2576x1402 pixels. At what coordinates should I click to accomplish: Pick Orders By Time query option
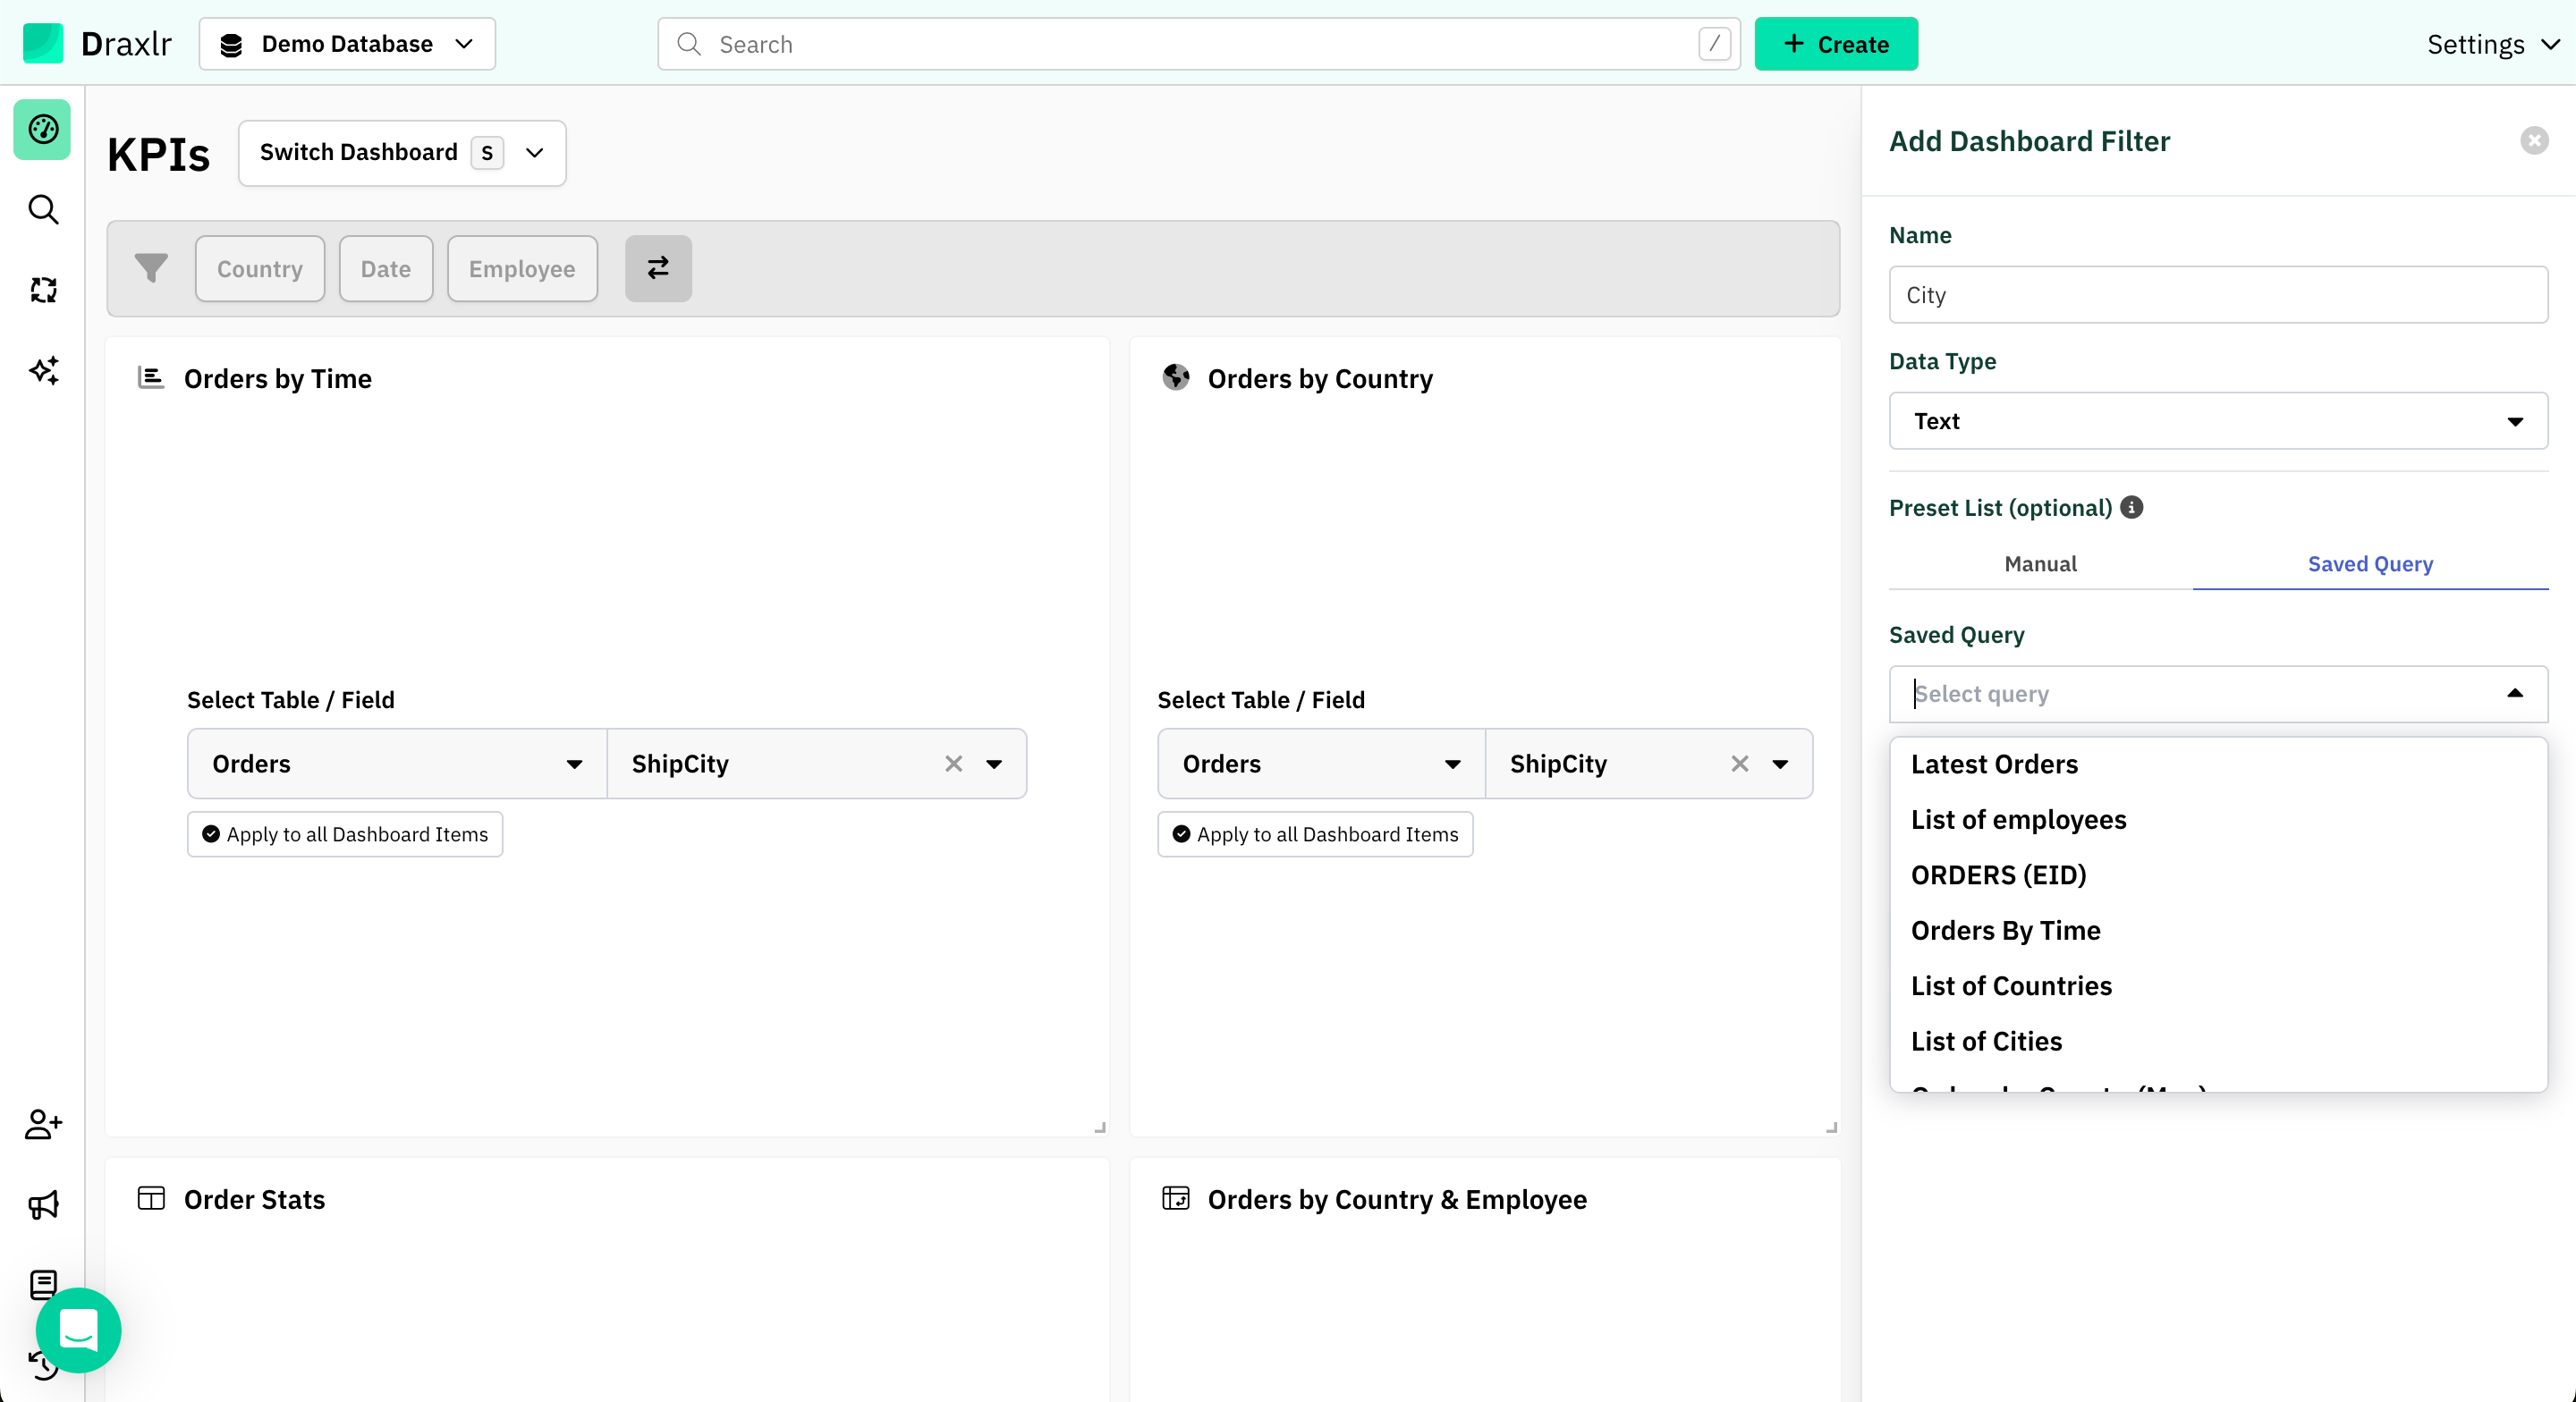(x=2218, y=930)
